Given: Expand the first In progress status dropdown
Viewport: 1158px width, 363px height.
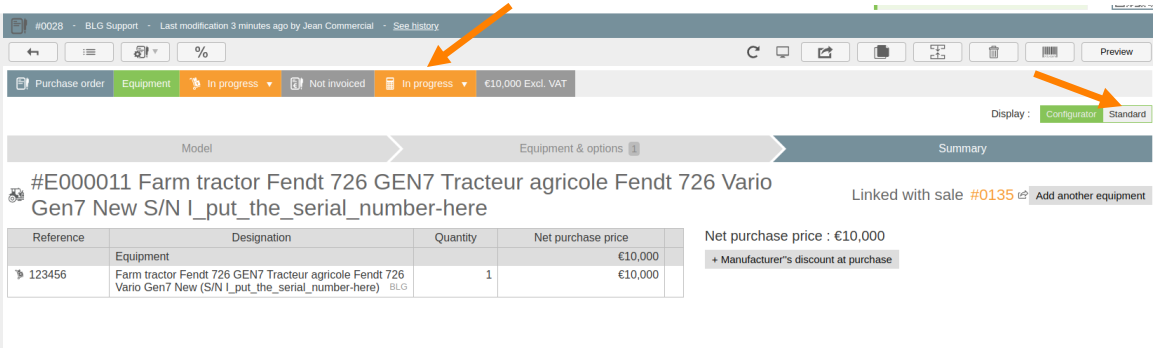Looking at the screenshot, I should 230,83.
